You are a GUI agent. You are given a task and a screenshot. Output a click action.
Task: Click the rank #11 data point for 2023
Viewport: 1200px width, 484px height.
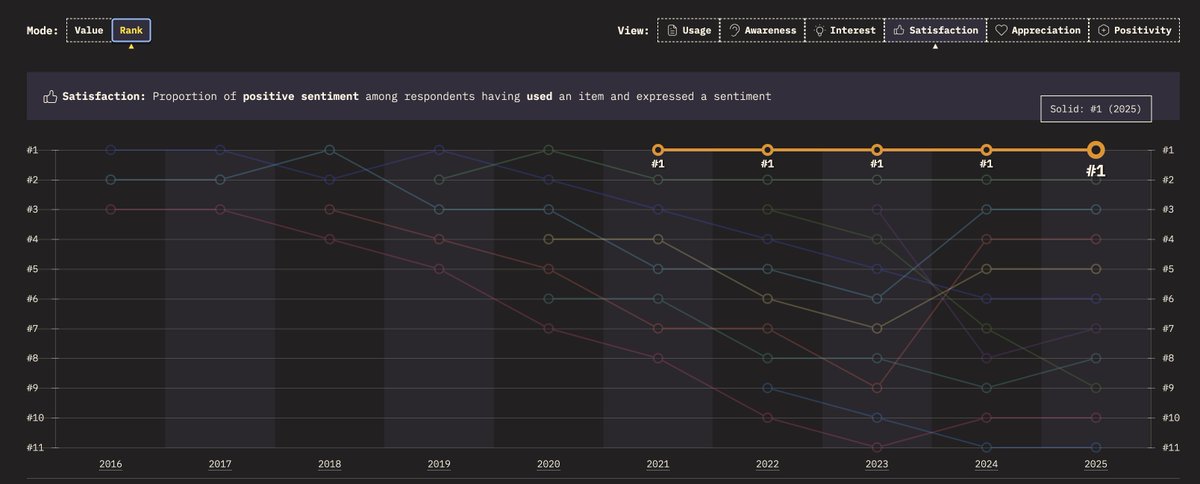pyautogui.click(x=876, y=447)
